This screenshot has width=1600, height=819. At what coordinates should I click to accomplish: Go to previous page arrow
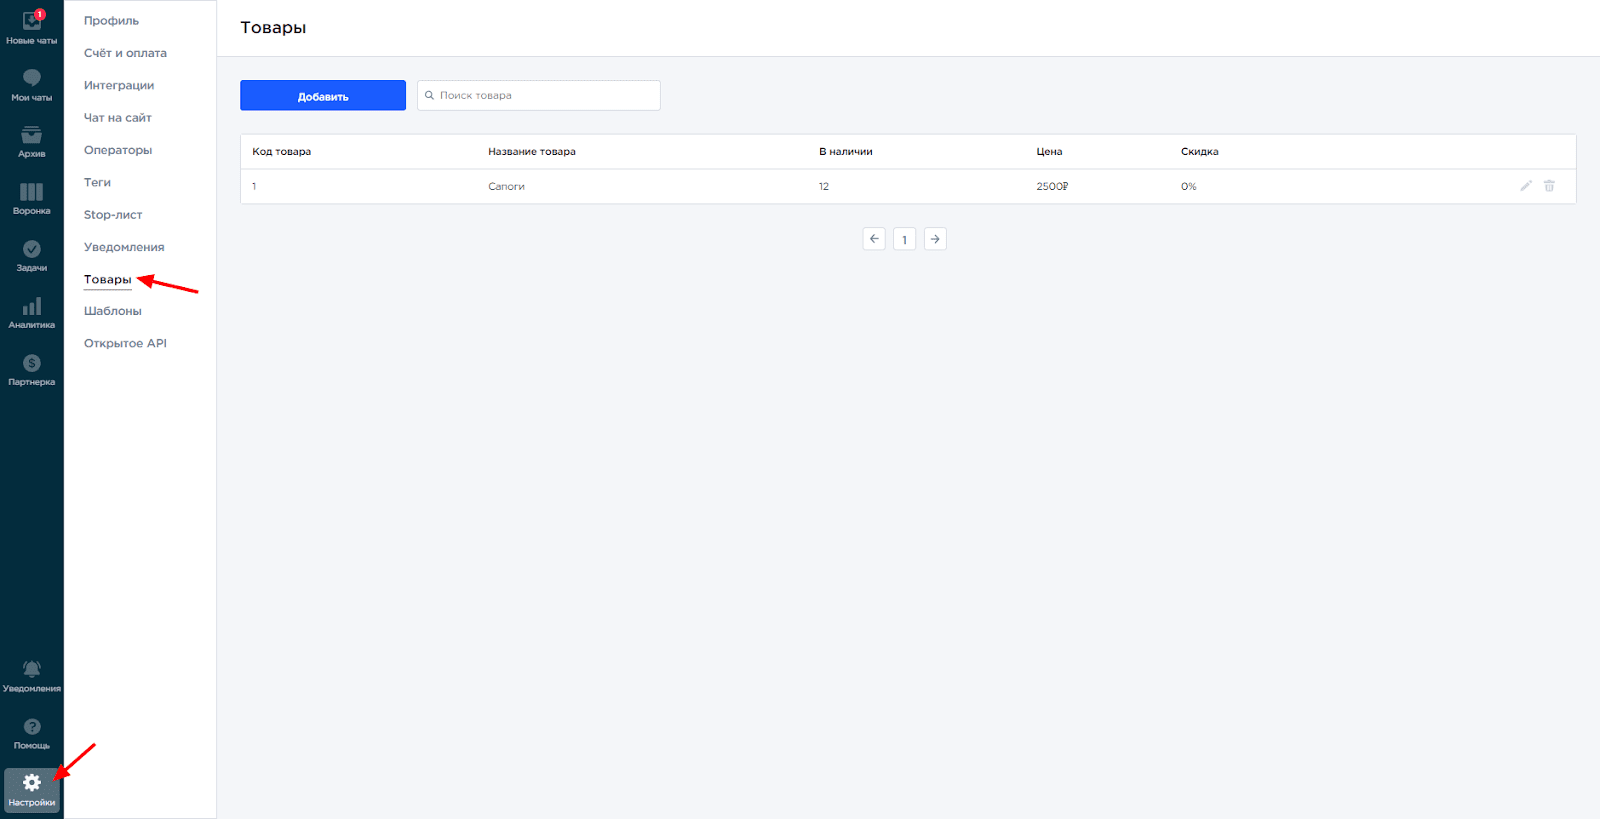pos(874,239)
